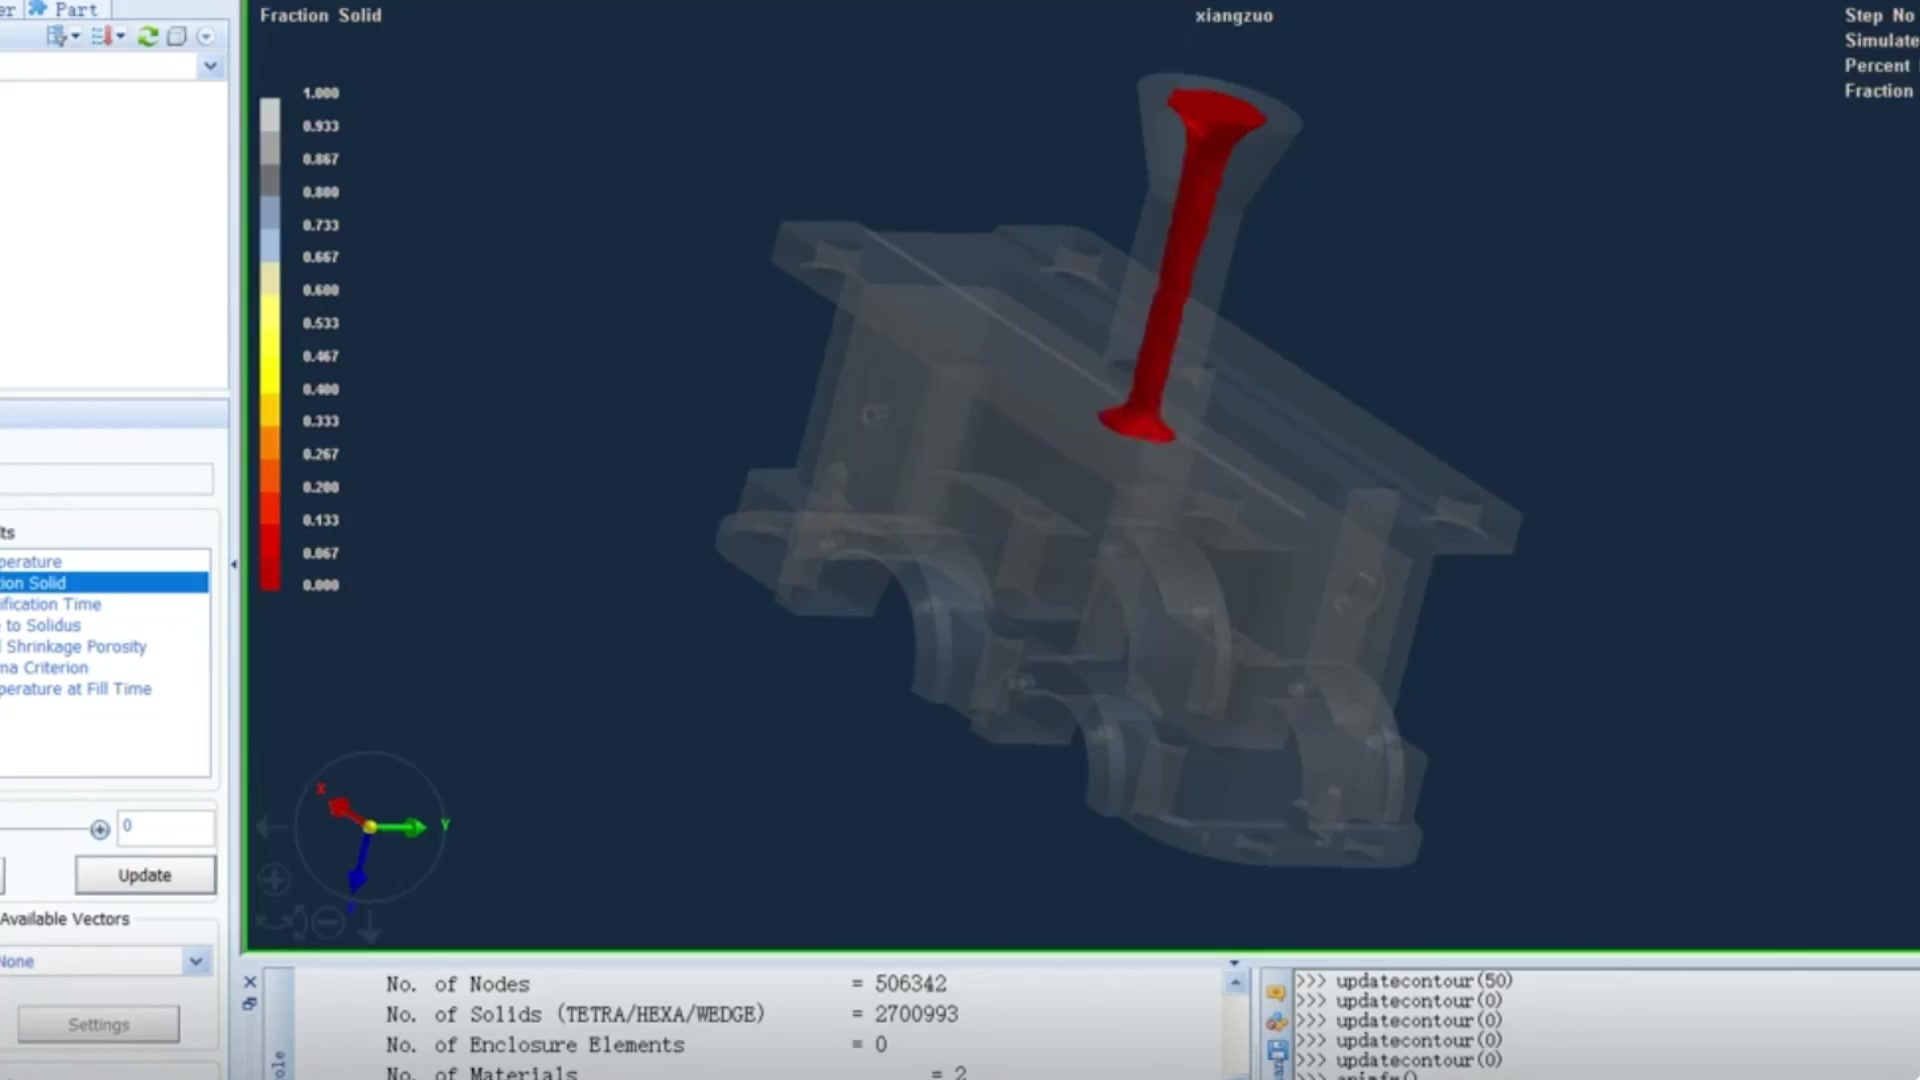Click the No. of Solids value 2700993
This screenshot has width=1920, height=1080.
coord(916,1014)
